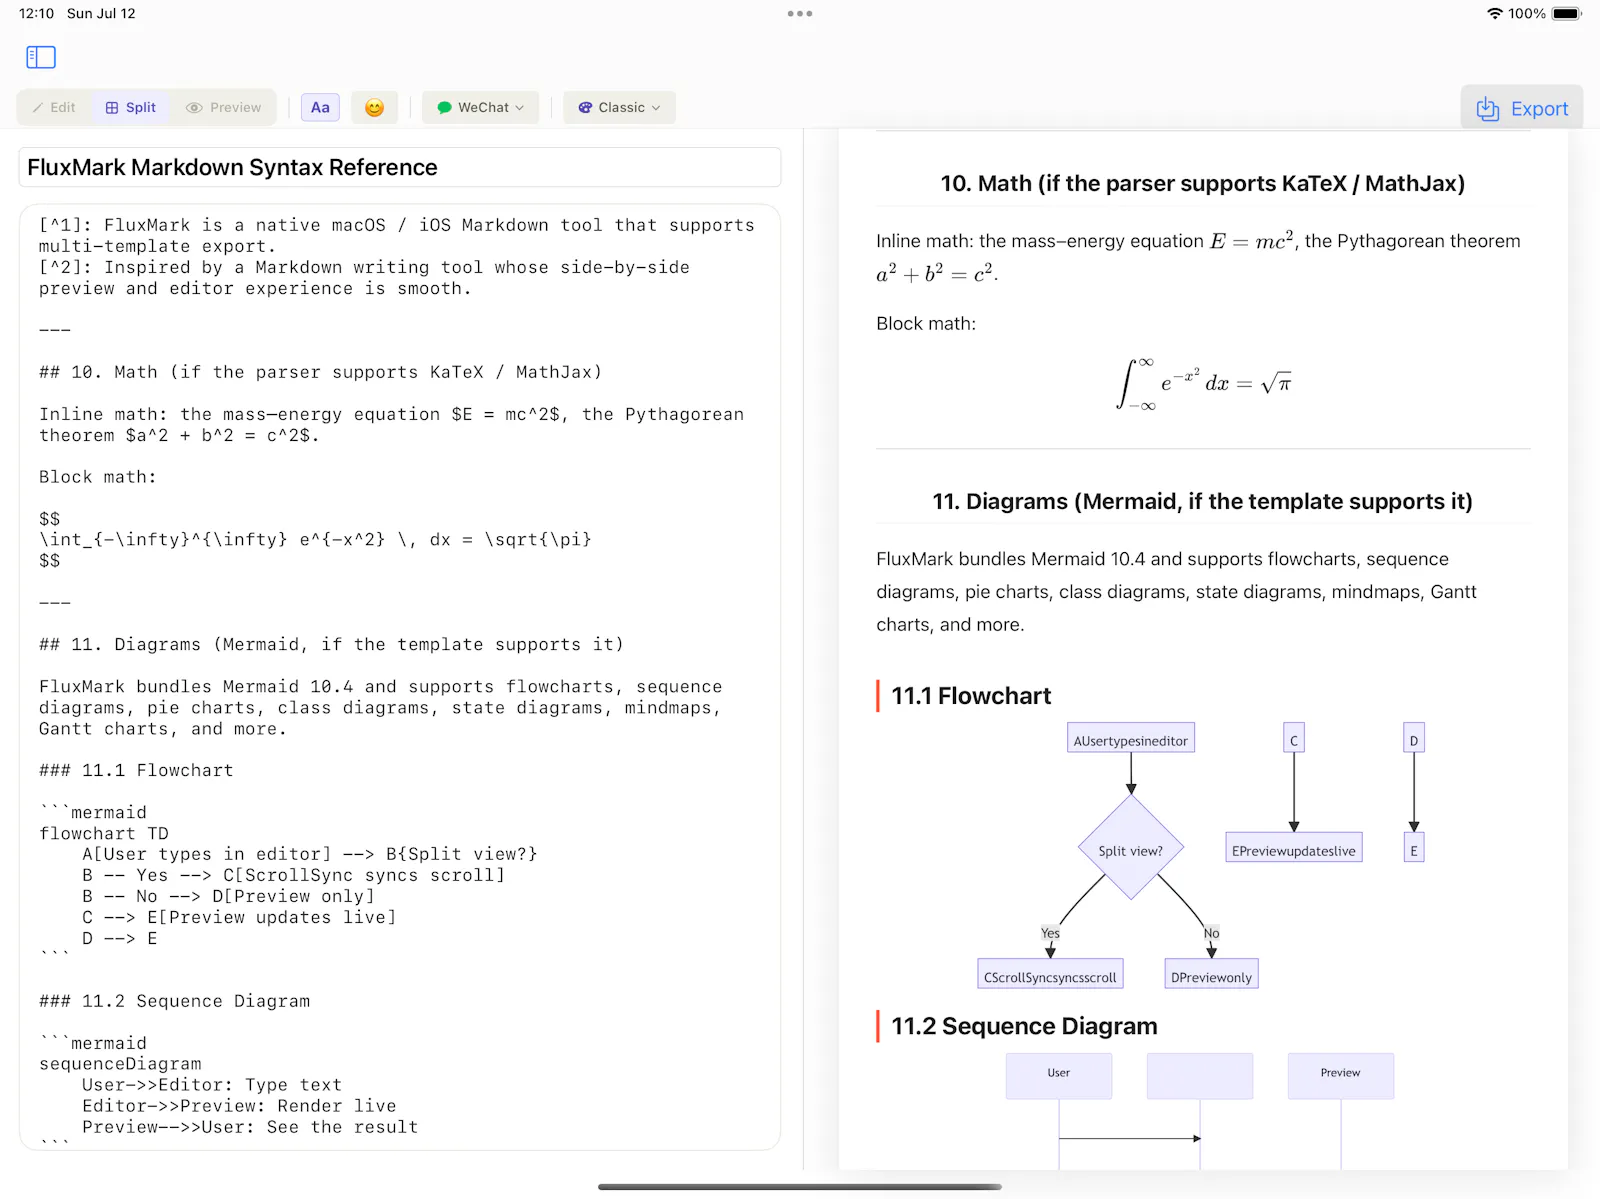This screenshot has height=1199, width=1600.
Task: Click '11.1 Flowchart' heading in preview
Action: (x=971, y=696)
